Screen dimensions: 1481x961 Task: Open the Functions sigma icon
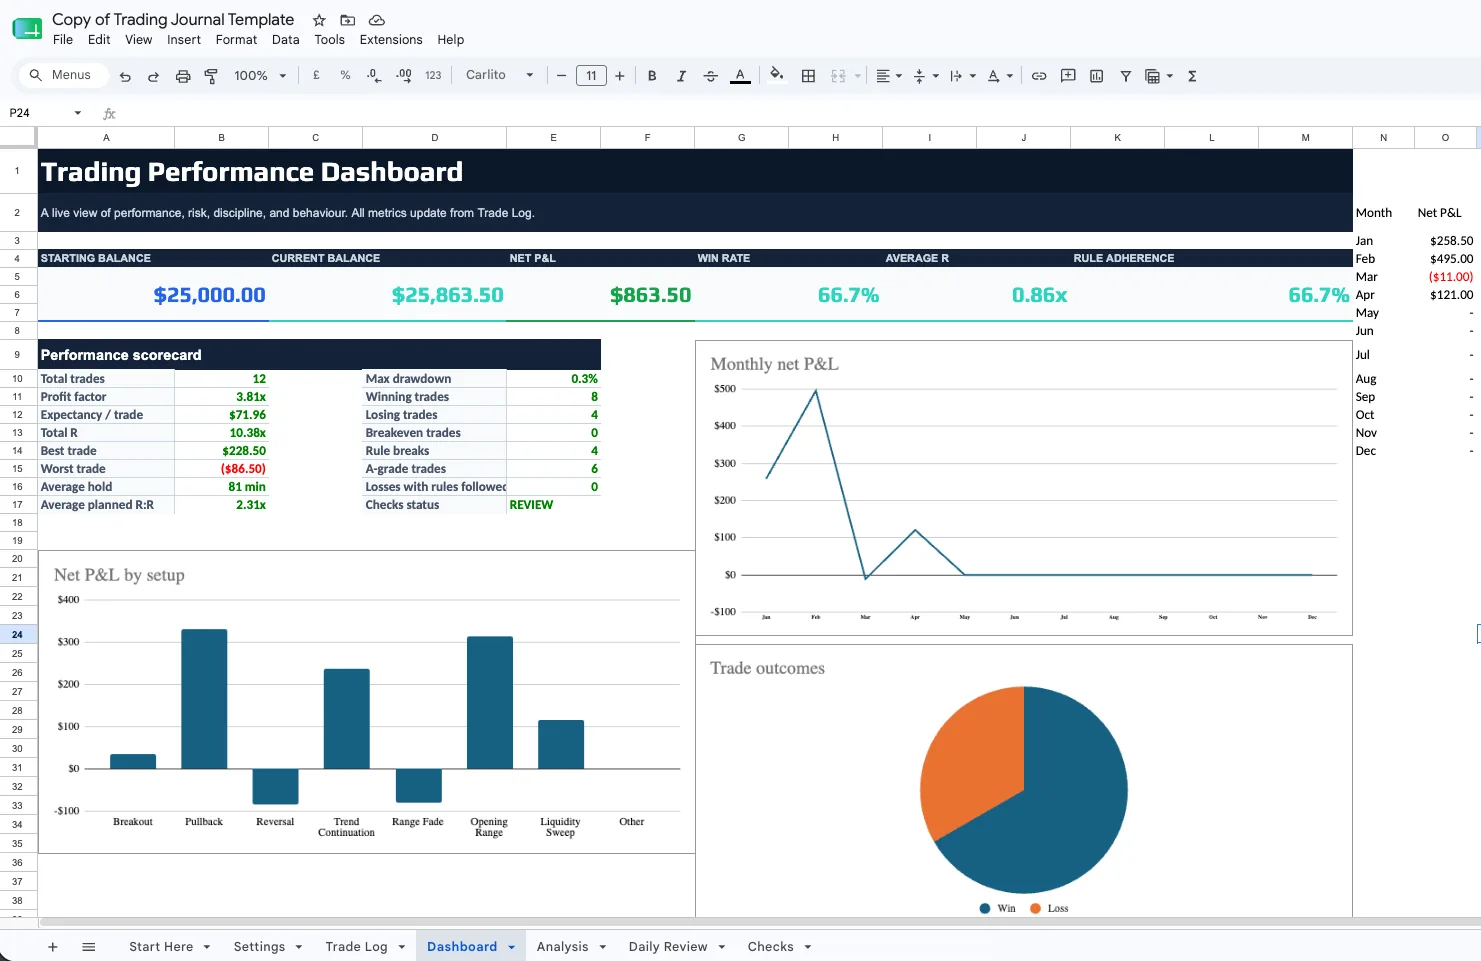click(1192, 76)
